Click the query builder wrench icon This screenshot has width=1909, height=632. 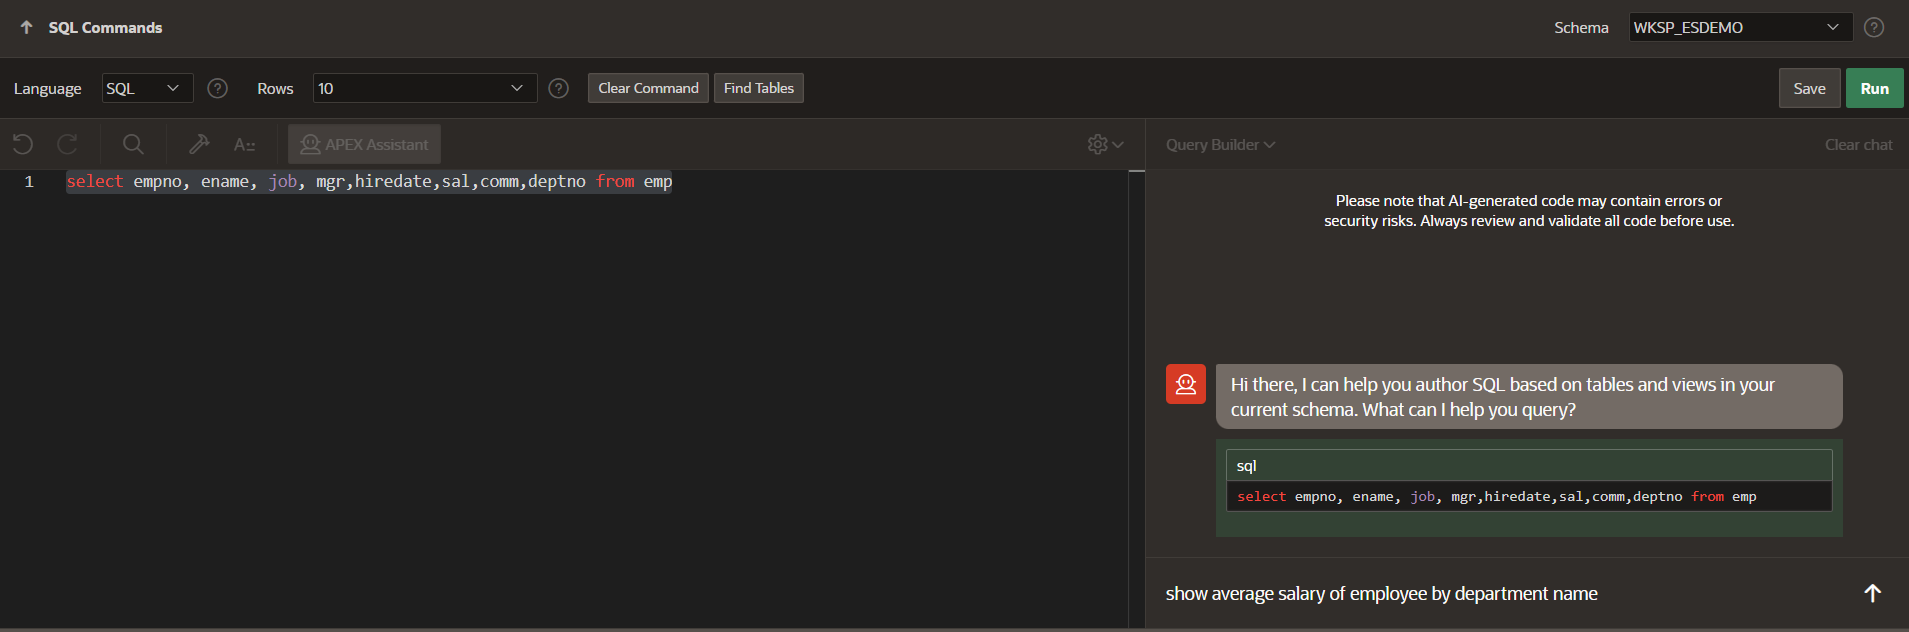[199, 144]
